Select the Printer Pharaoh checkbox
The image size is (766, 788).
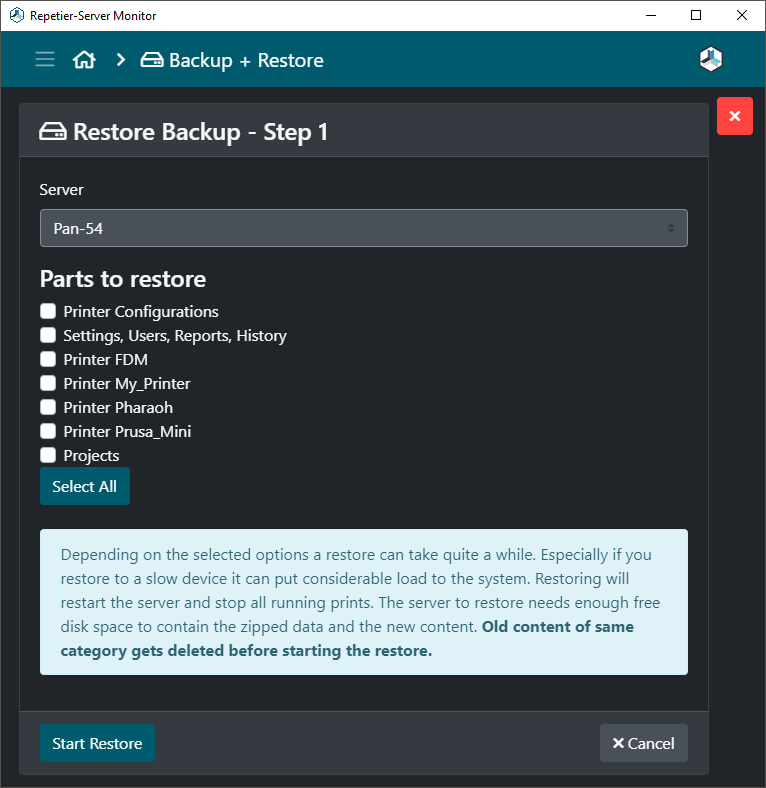point(48,407)
